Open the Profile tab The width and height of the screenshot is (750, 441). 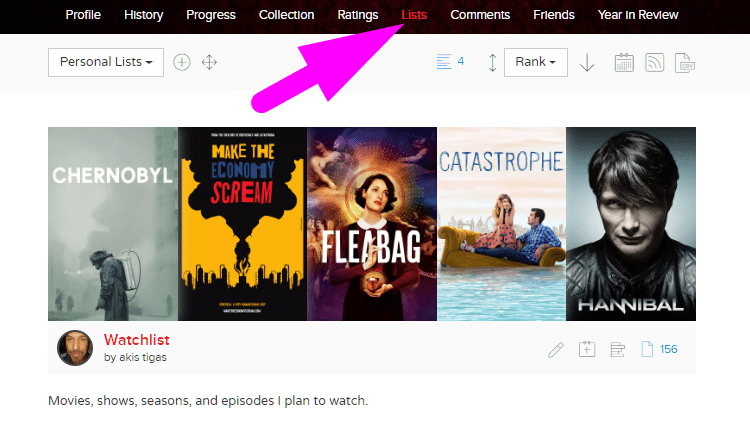[83, 15]
